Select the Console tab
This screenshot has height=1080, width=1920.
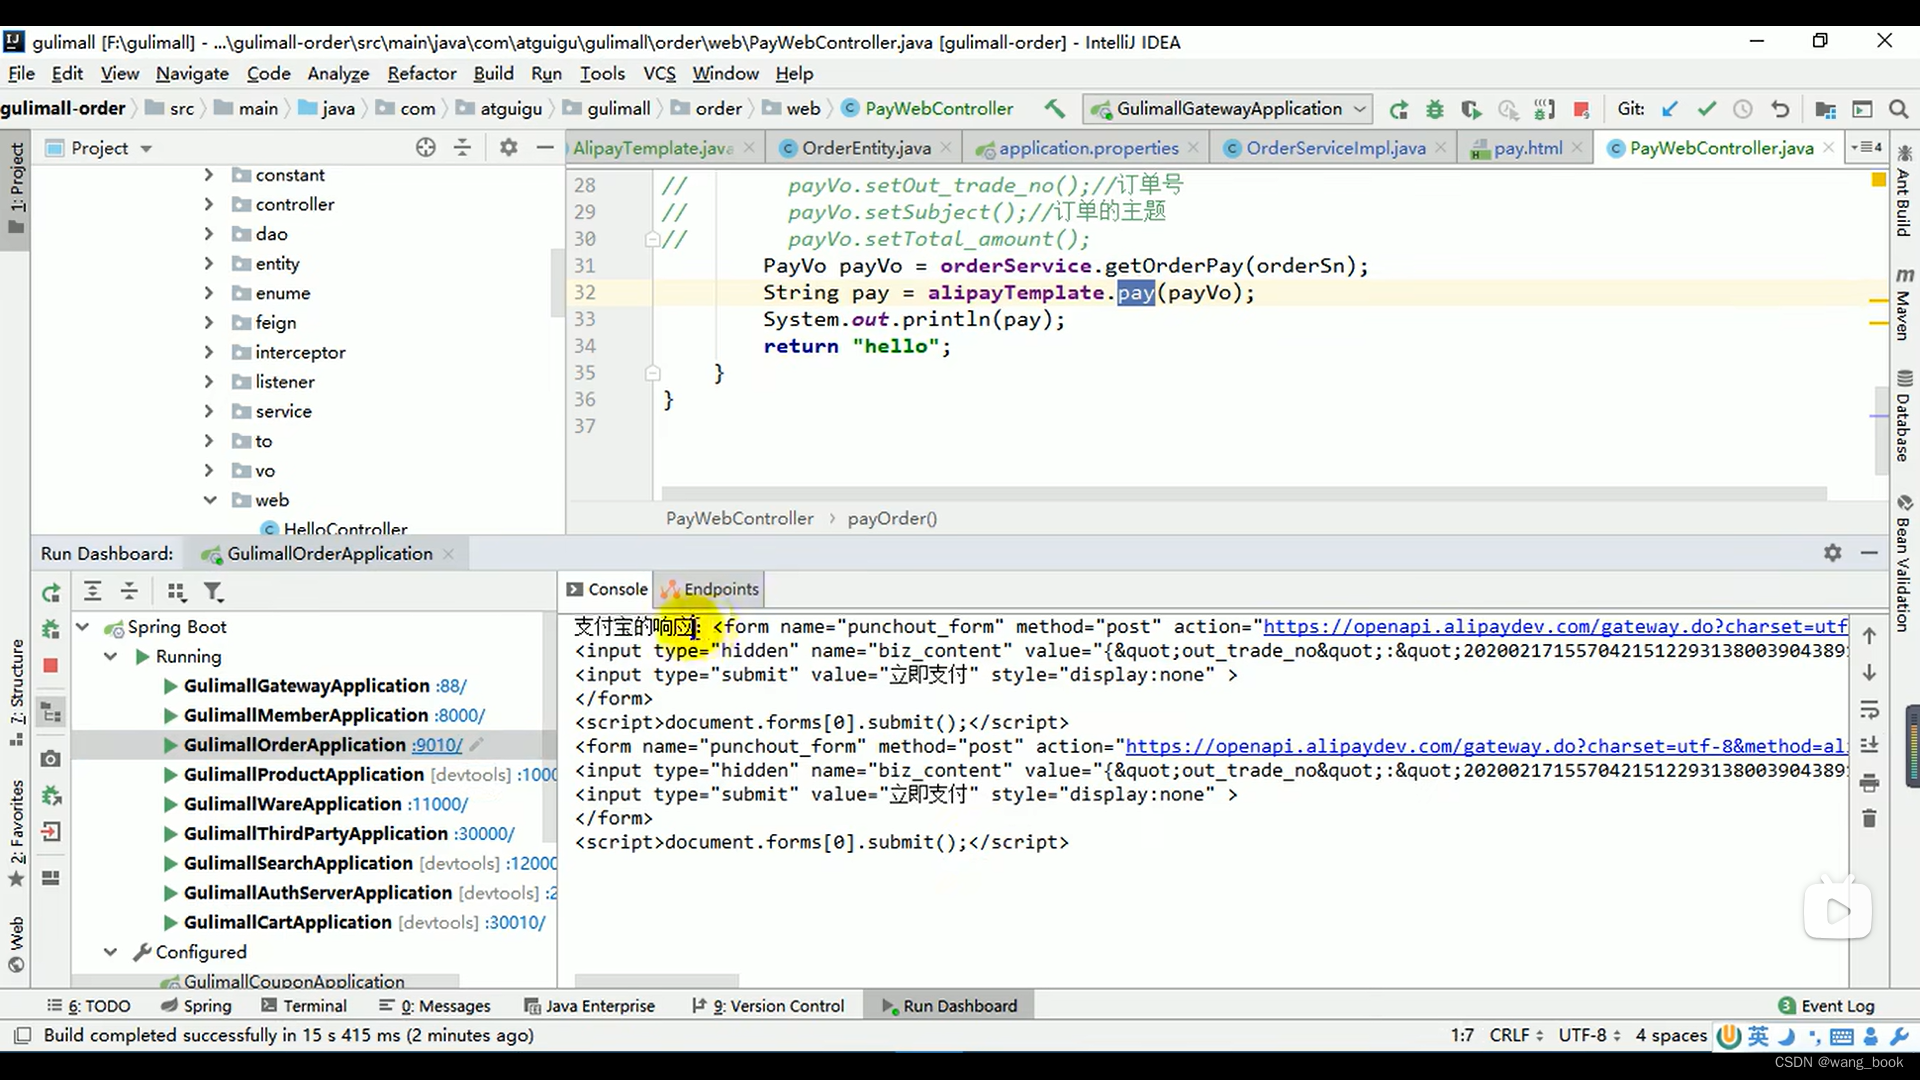coord(607,589)
